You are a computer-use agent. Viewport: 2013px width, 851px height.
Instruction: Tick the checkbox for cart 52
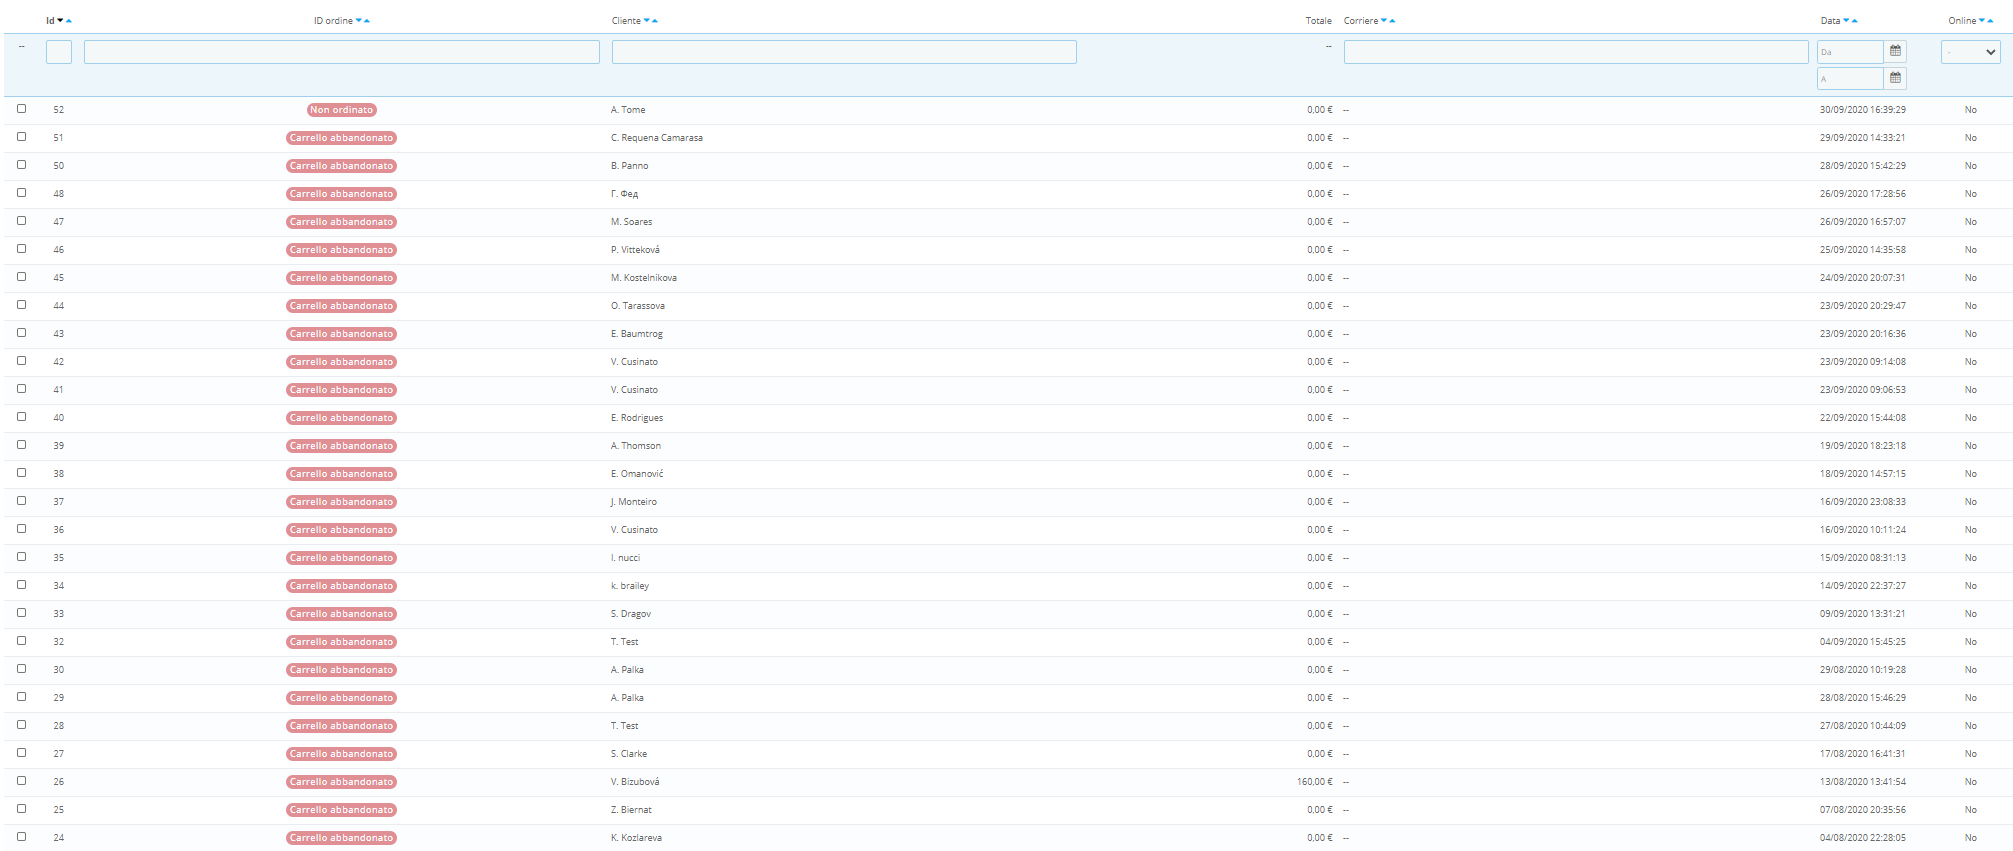(x=21, y=109)
